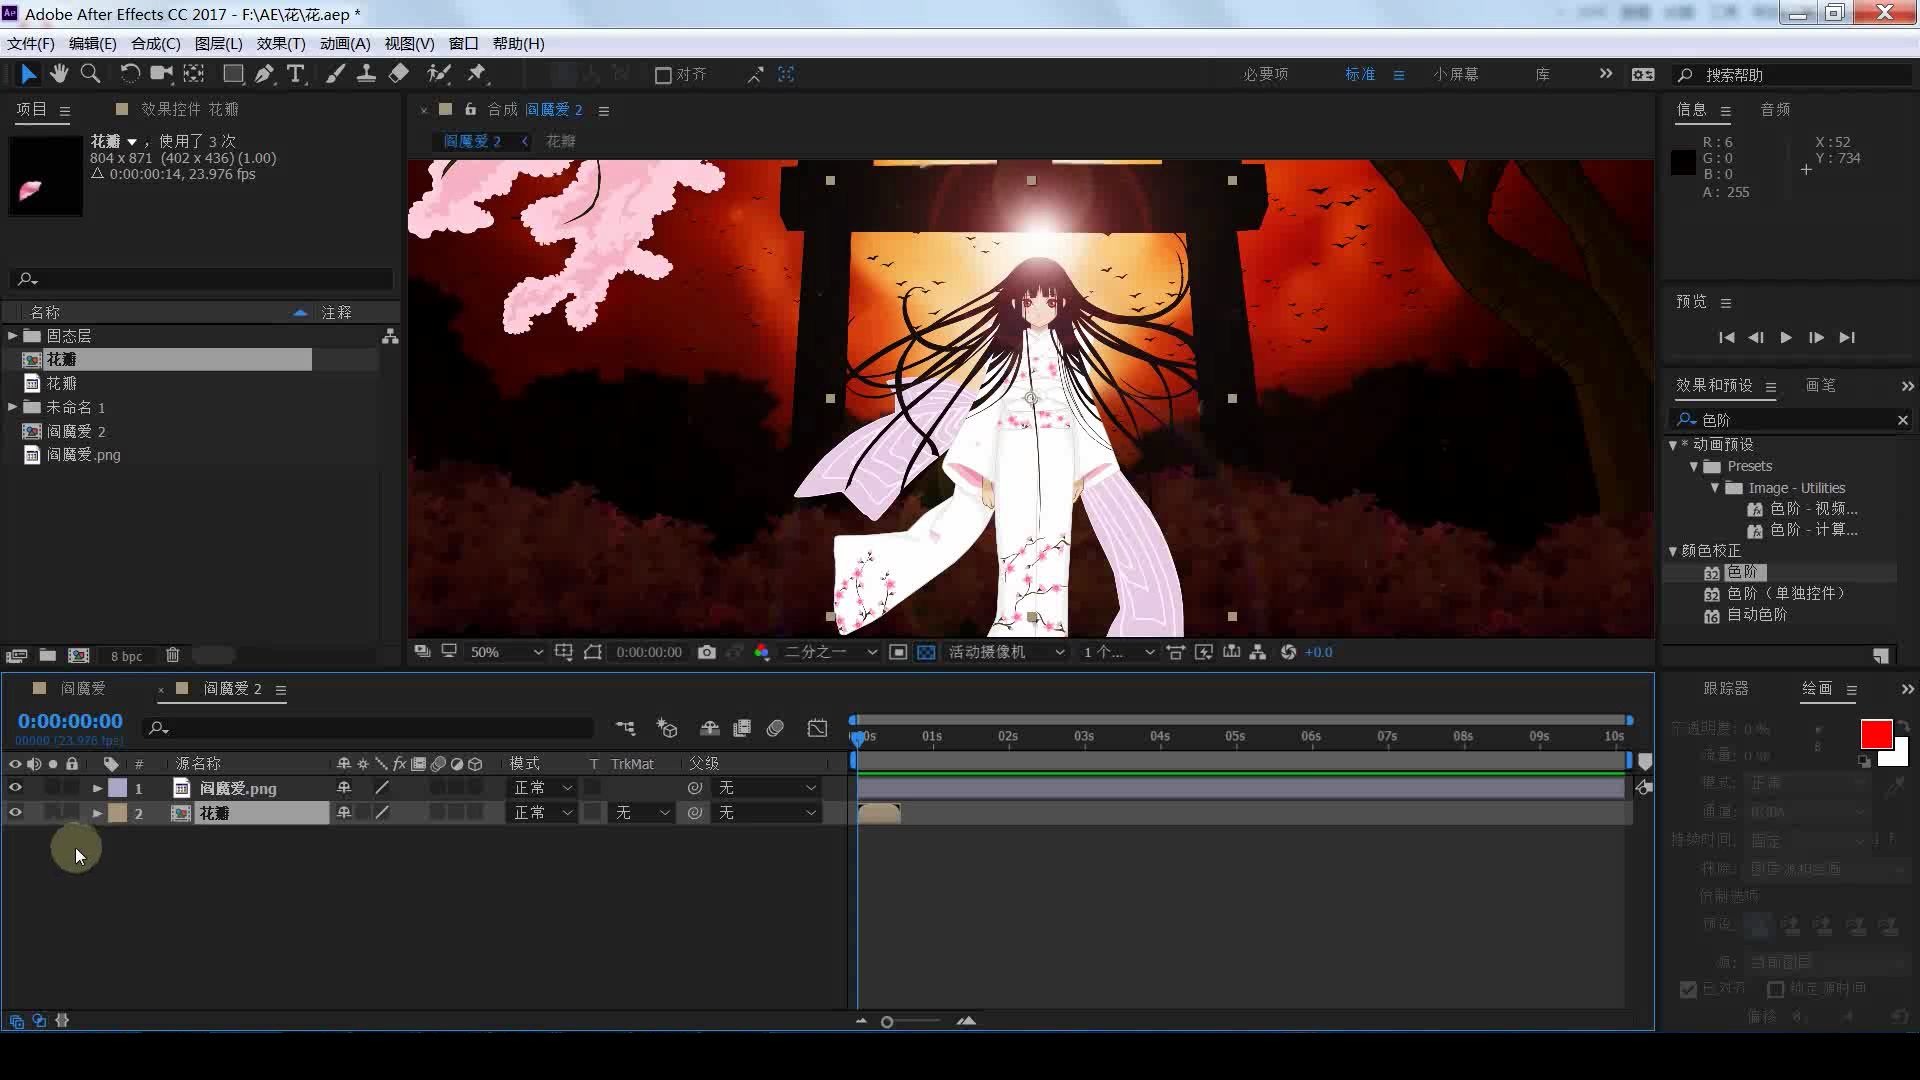The image size is (1920, 1080).
Task: Click the 8 bpc color depth button
Action: [x=126, y=656]
